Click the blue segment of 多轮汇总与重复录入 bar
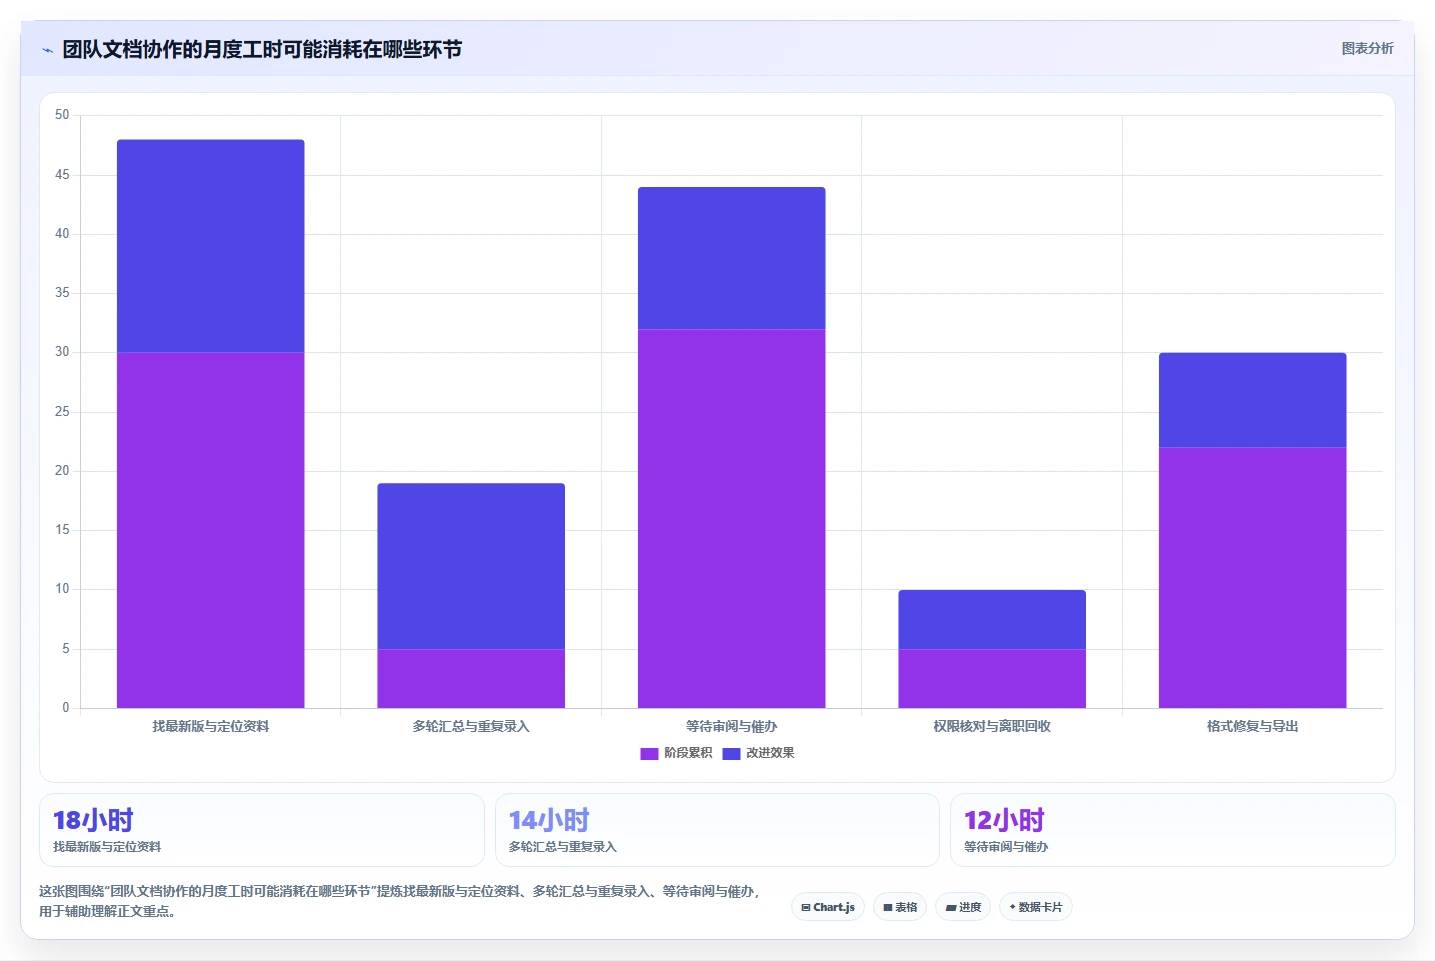The height and width of the screenshot is (961, 1435). pyautogui.click(x=471, y=566)
